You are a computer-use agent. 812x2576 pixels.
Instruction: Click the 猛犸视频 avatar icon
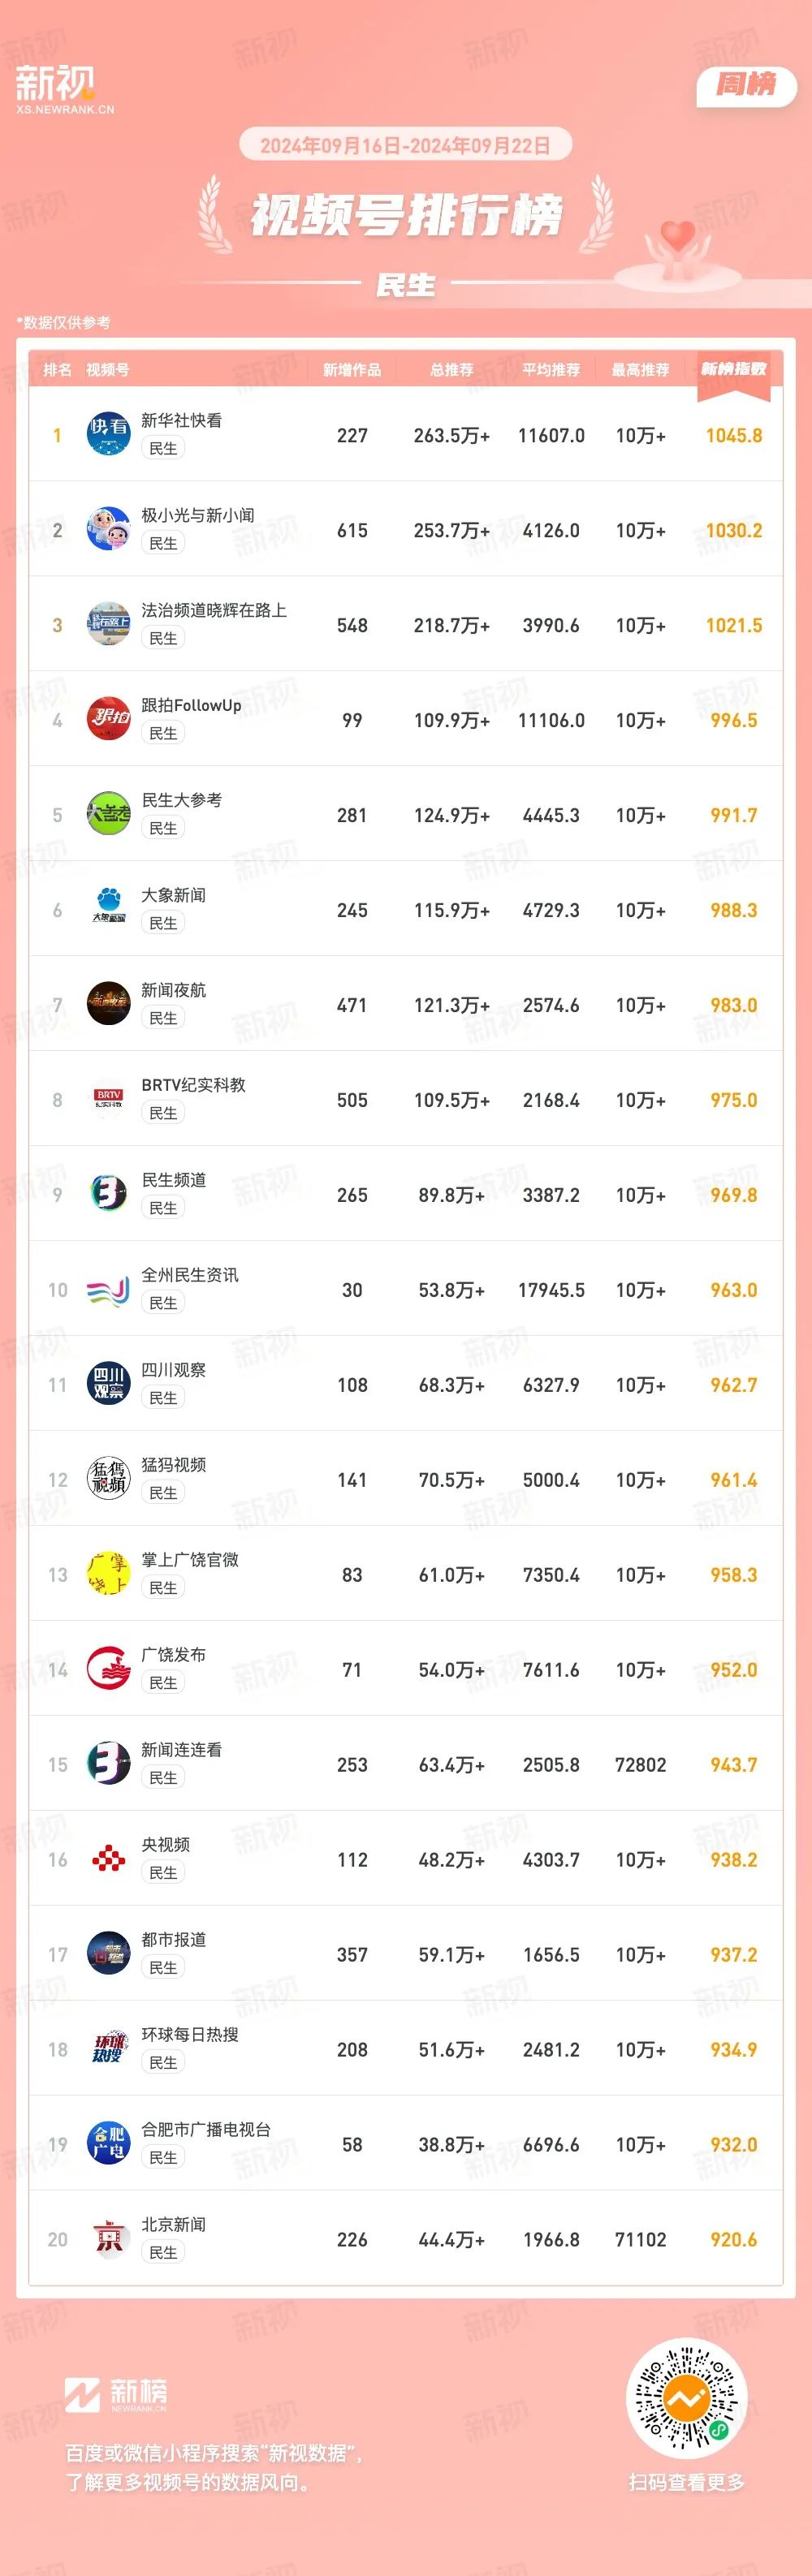coord(108,1478)
